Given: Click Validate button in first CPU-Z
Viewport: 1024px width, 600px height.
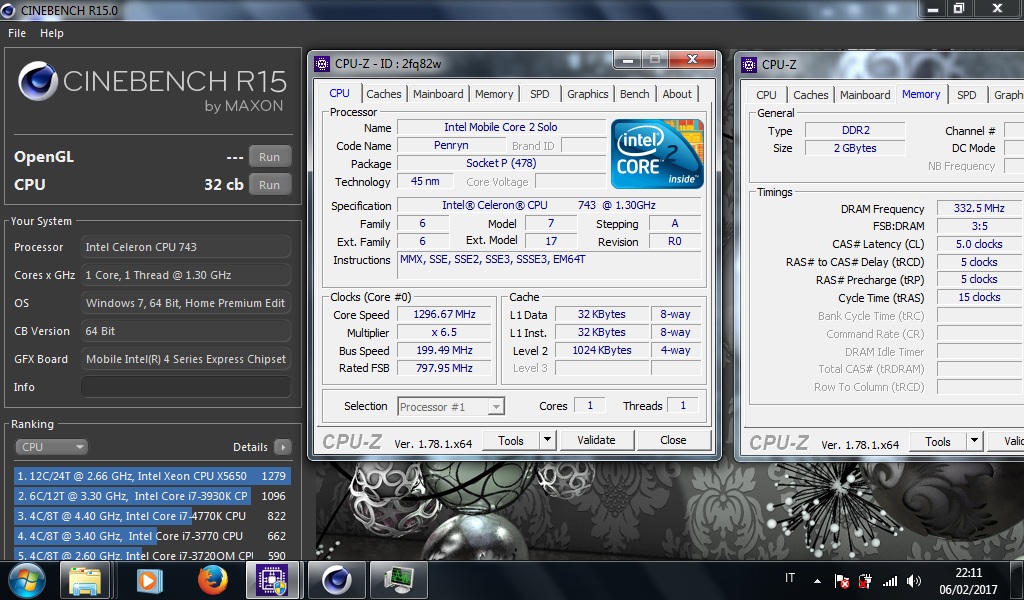Looking at the screenshot, I should click(x=596, y=440).
